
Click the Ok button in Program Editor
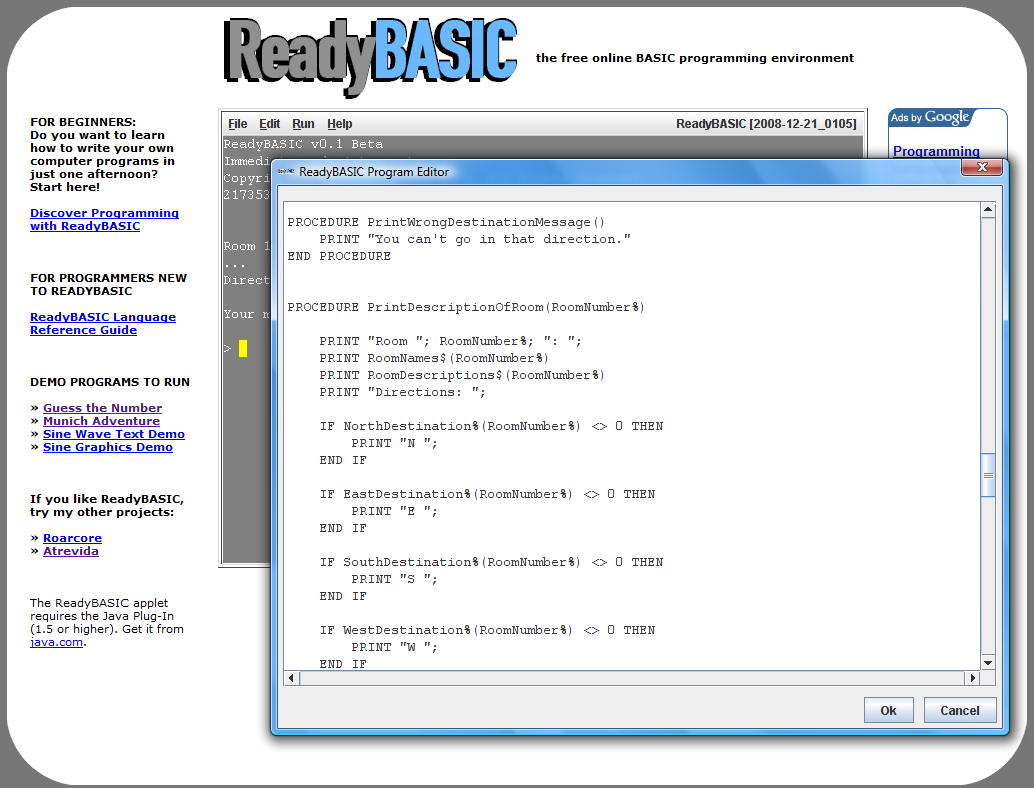click(x=888, y=710)
